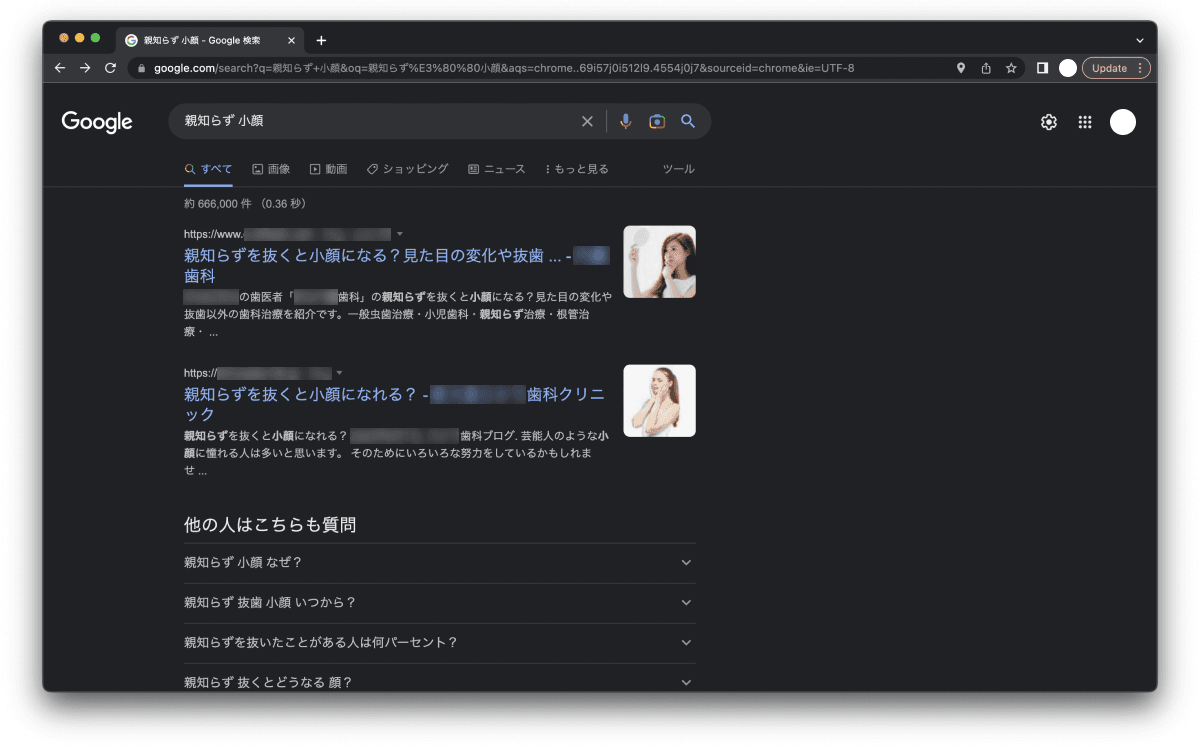Open first result's URL dropdown arrow
This screenshot has width=1200, height=750.
pos(400,234)
